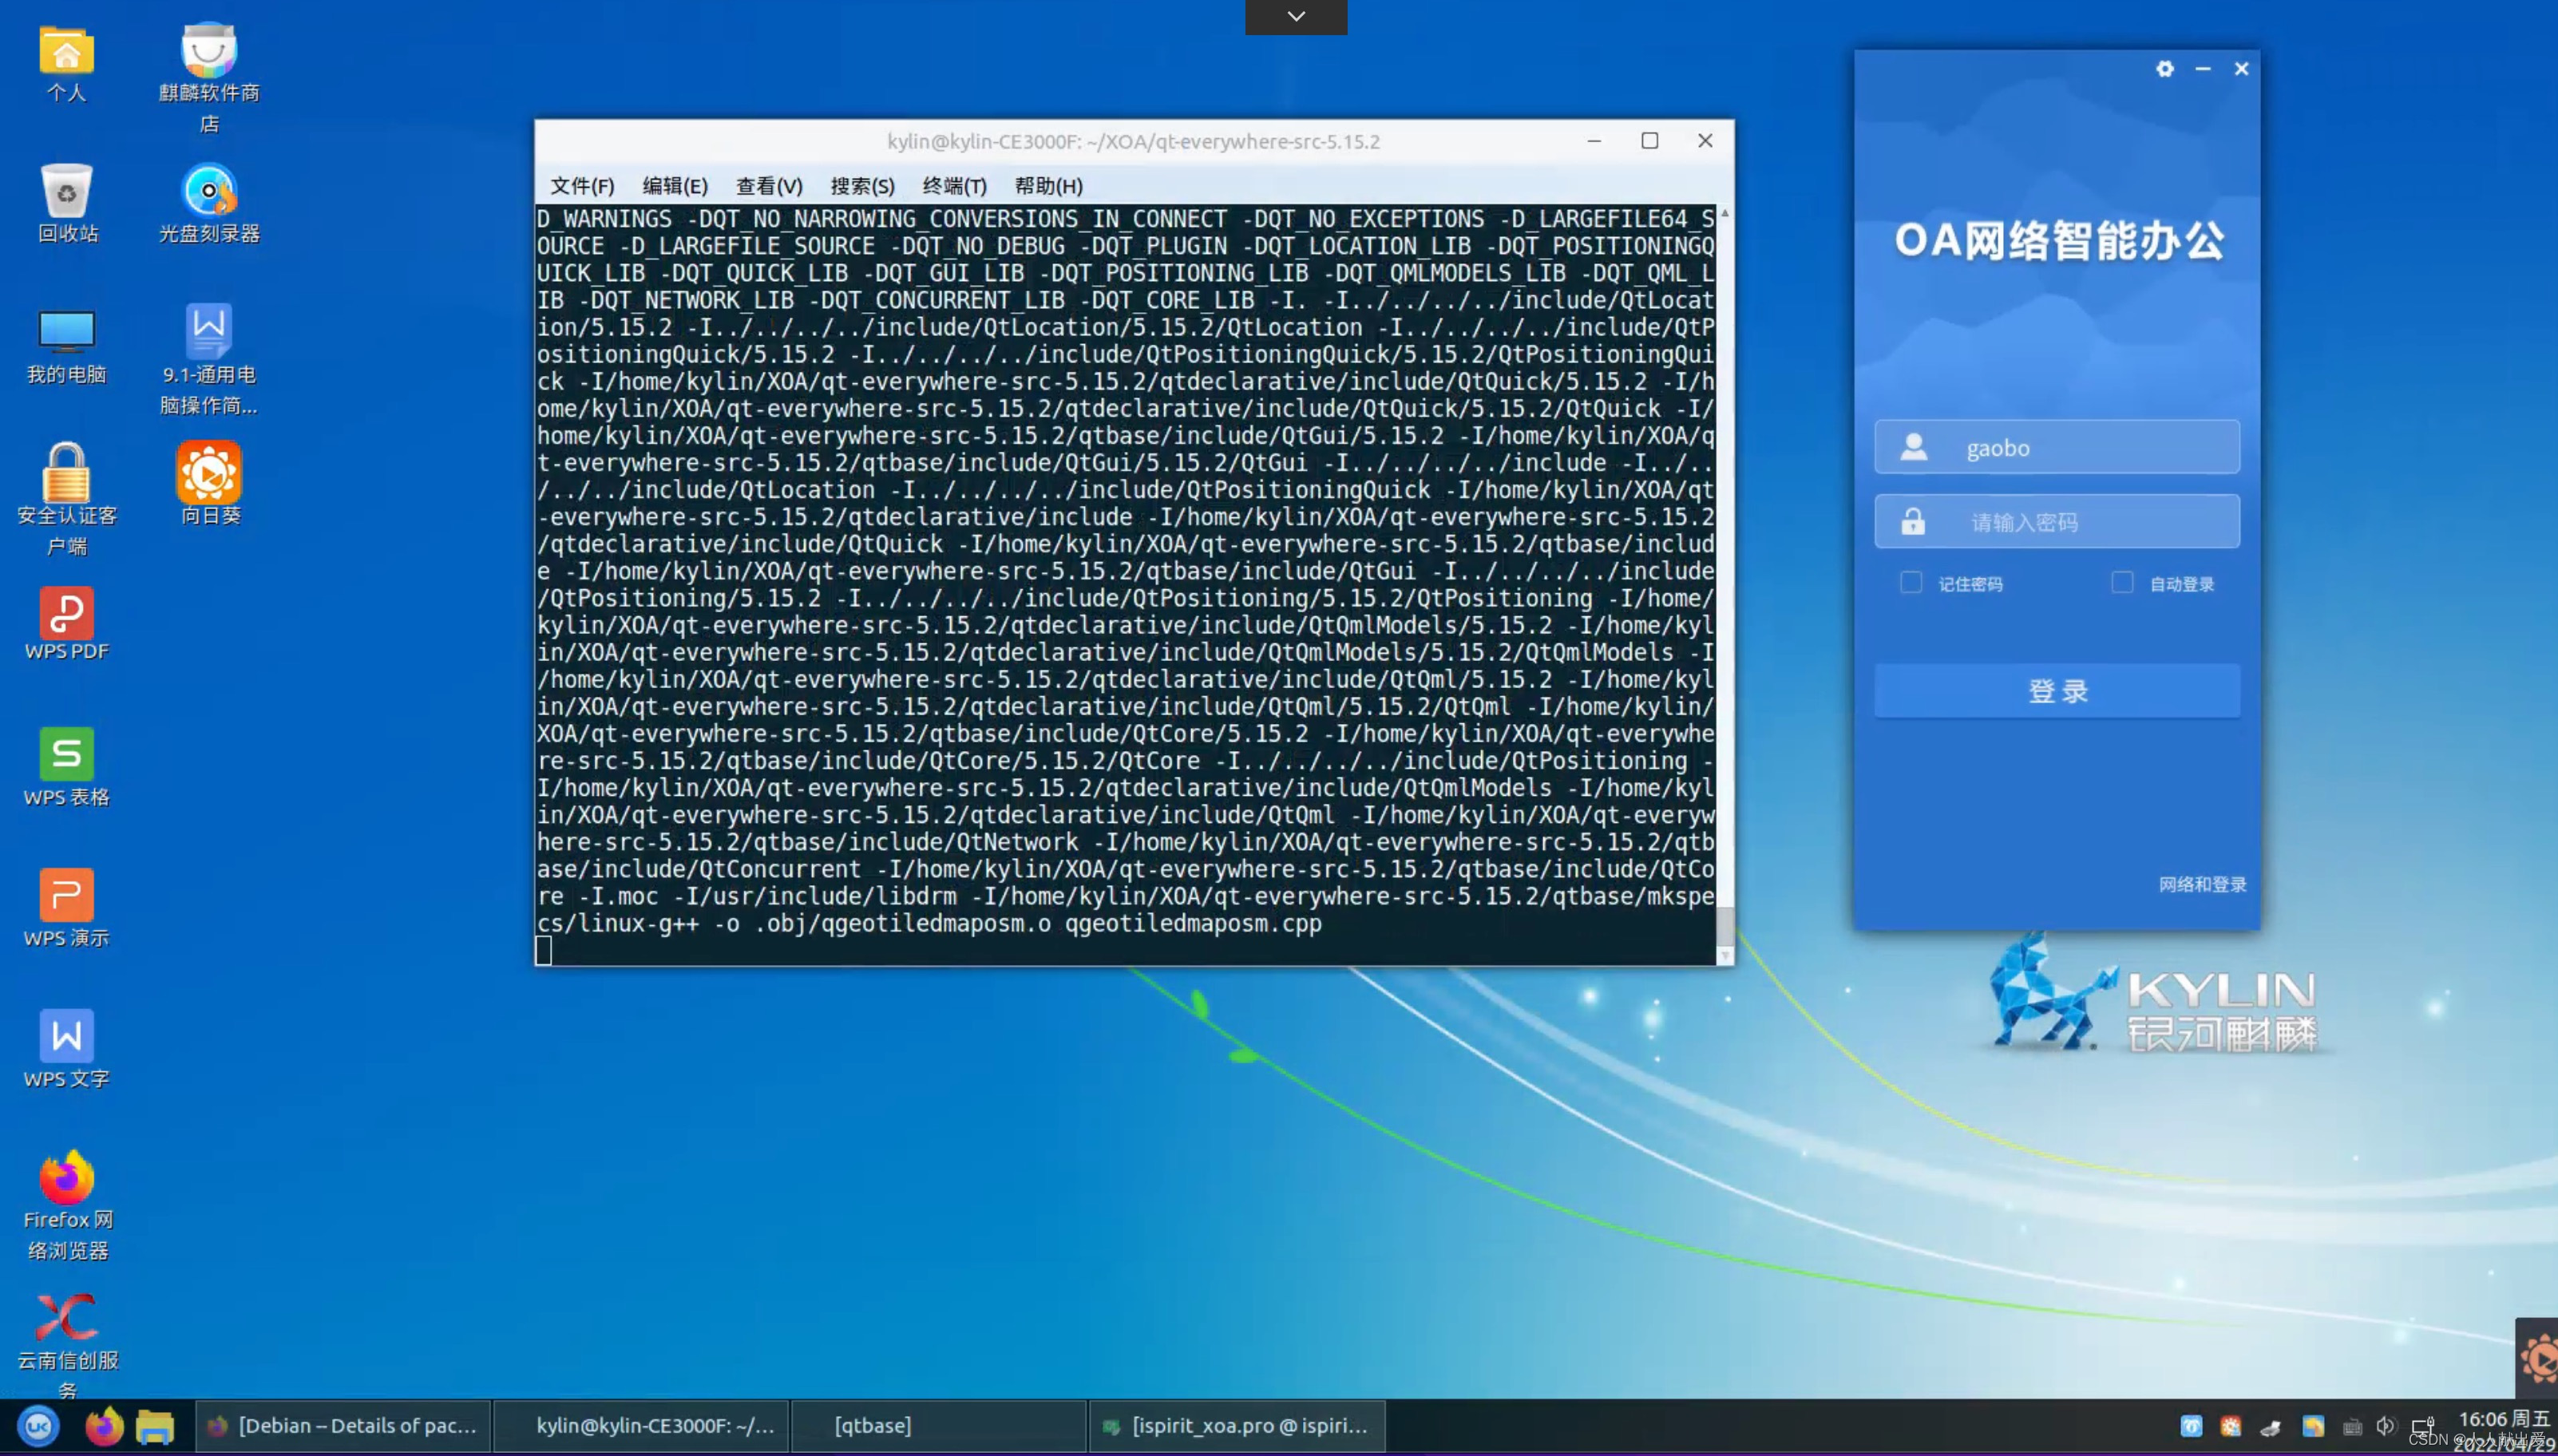Click sunflower side panel at right edge
This screenshot has height=1456, width=2558.
pyautogui.click(x=2538, y=1358)
